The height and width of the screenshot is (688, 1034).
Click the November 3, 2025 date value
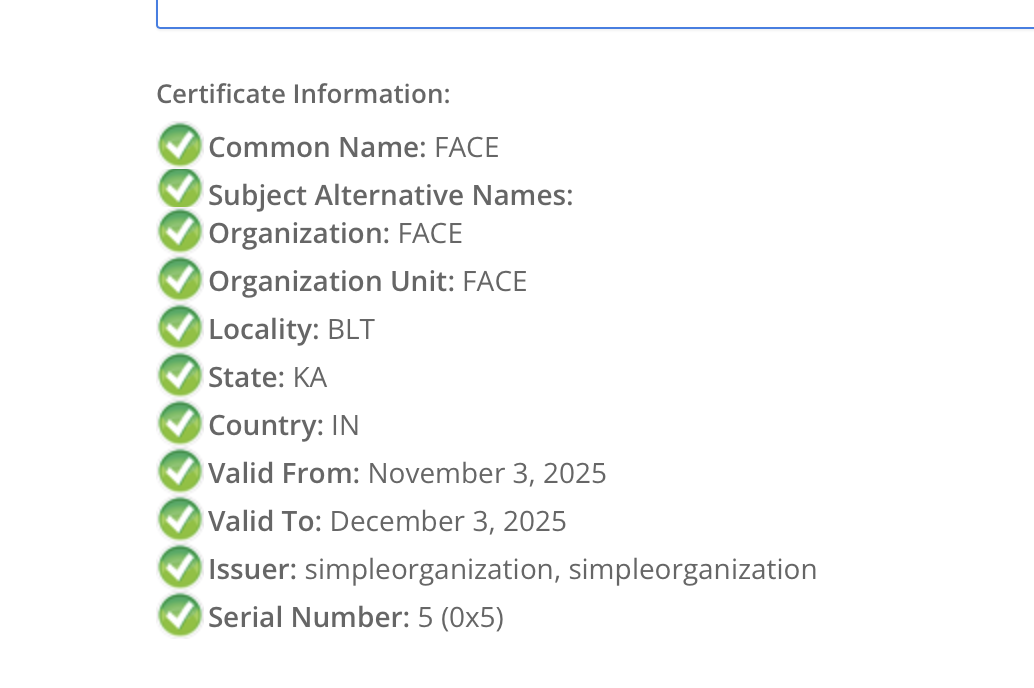(487, 473)
